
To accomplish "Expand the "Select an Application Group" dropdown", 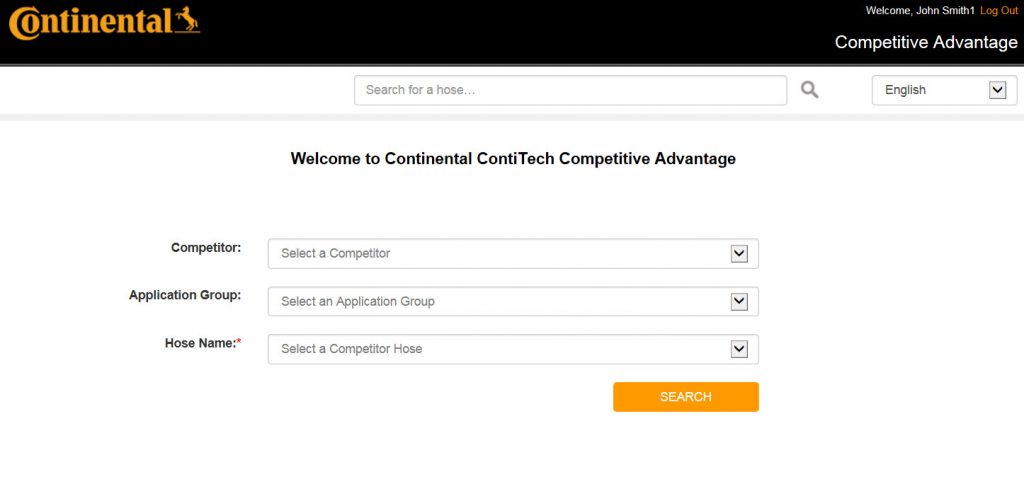I will [500, 301].
